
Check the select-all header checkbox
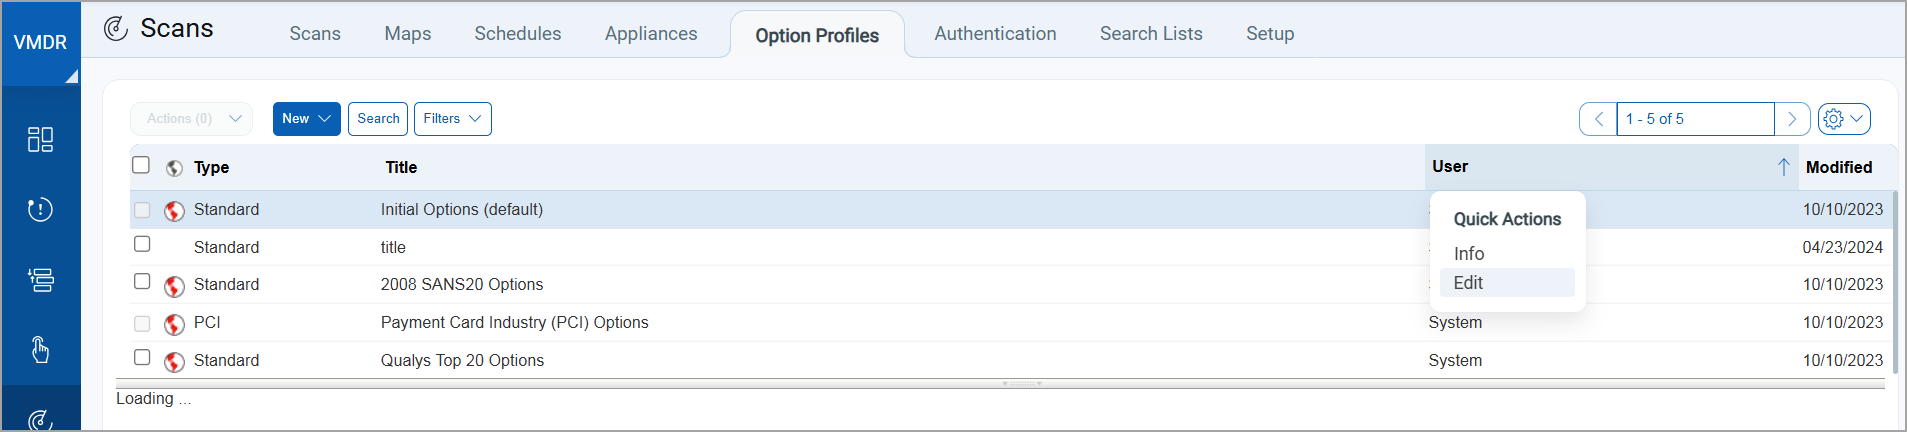coord(141,165)
